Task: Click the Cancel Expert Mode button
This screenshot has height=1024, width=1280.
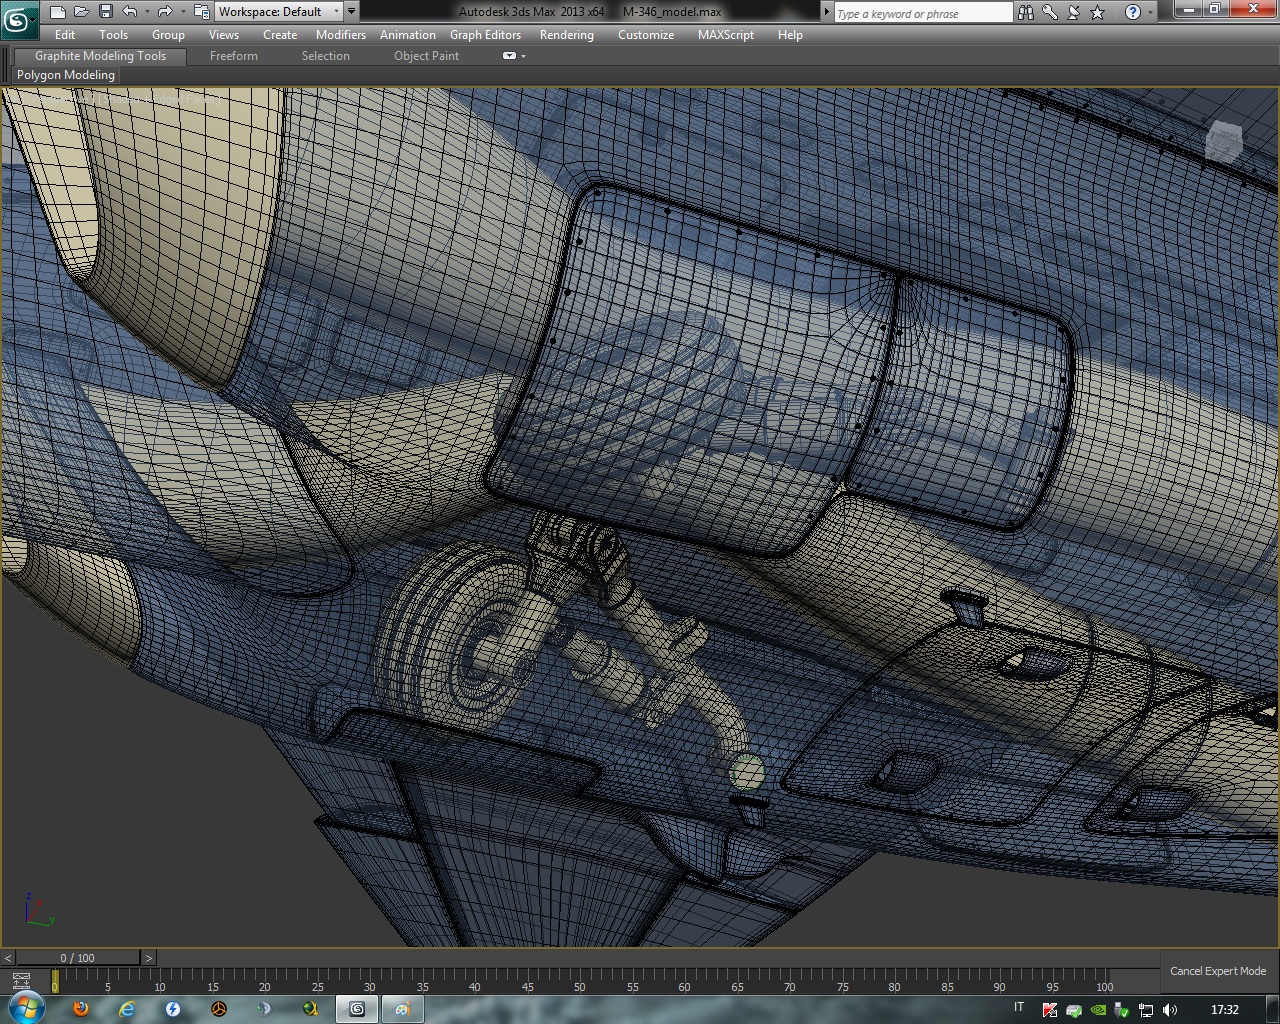Action: (1218, 971)
